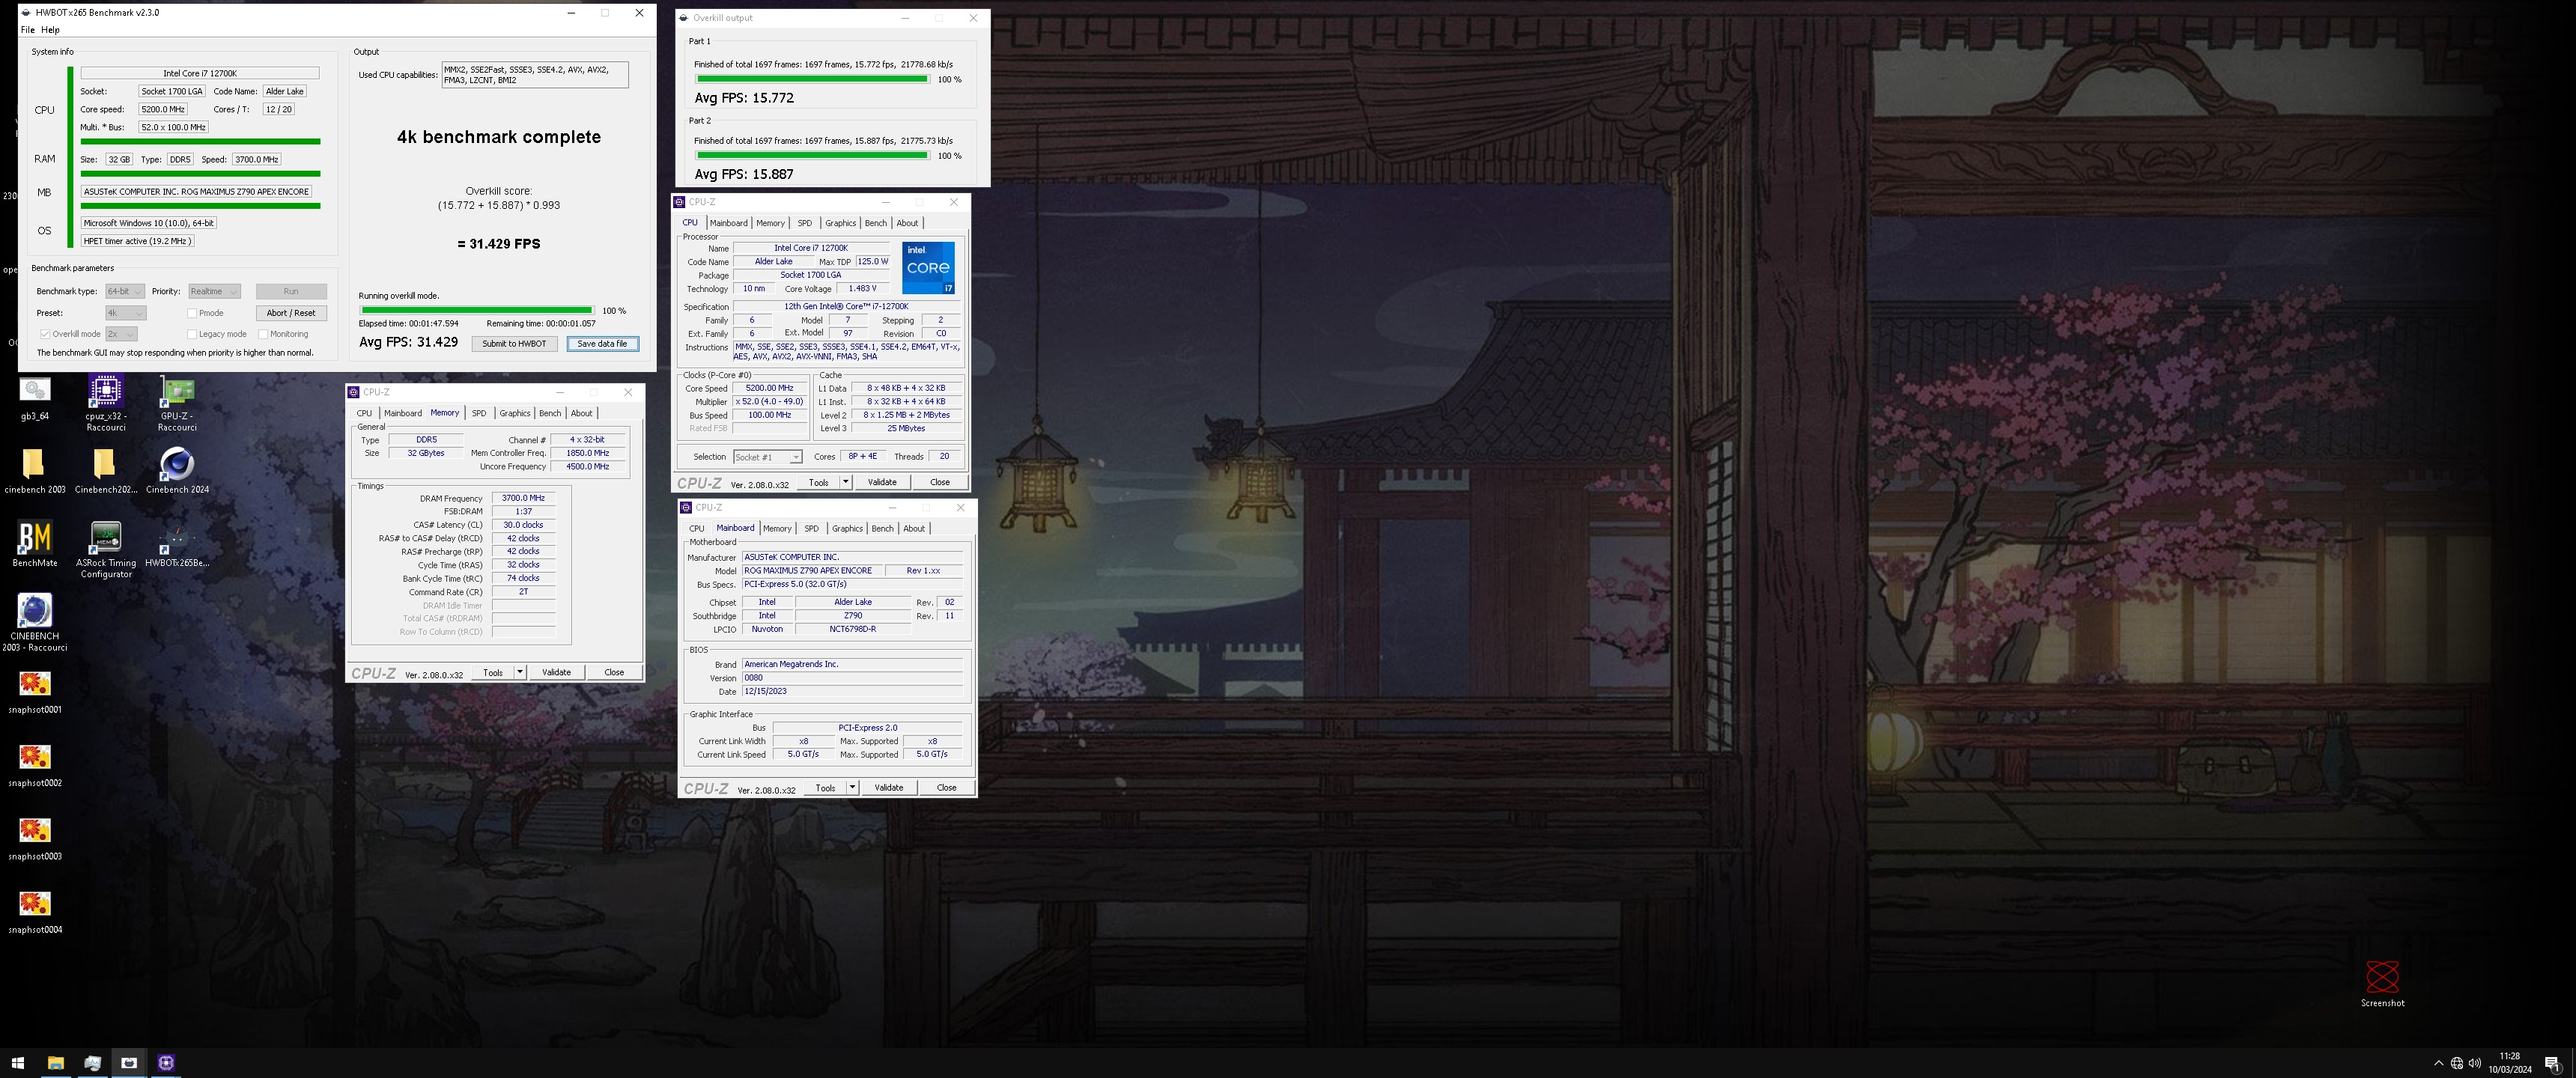Switch to the CPU-Z taskbar icon
The height and width of the screenshot is (1078, 2576).
(166, 1063)
